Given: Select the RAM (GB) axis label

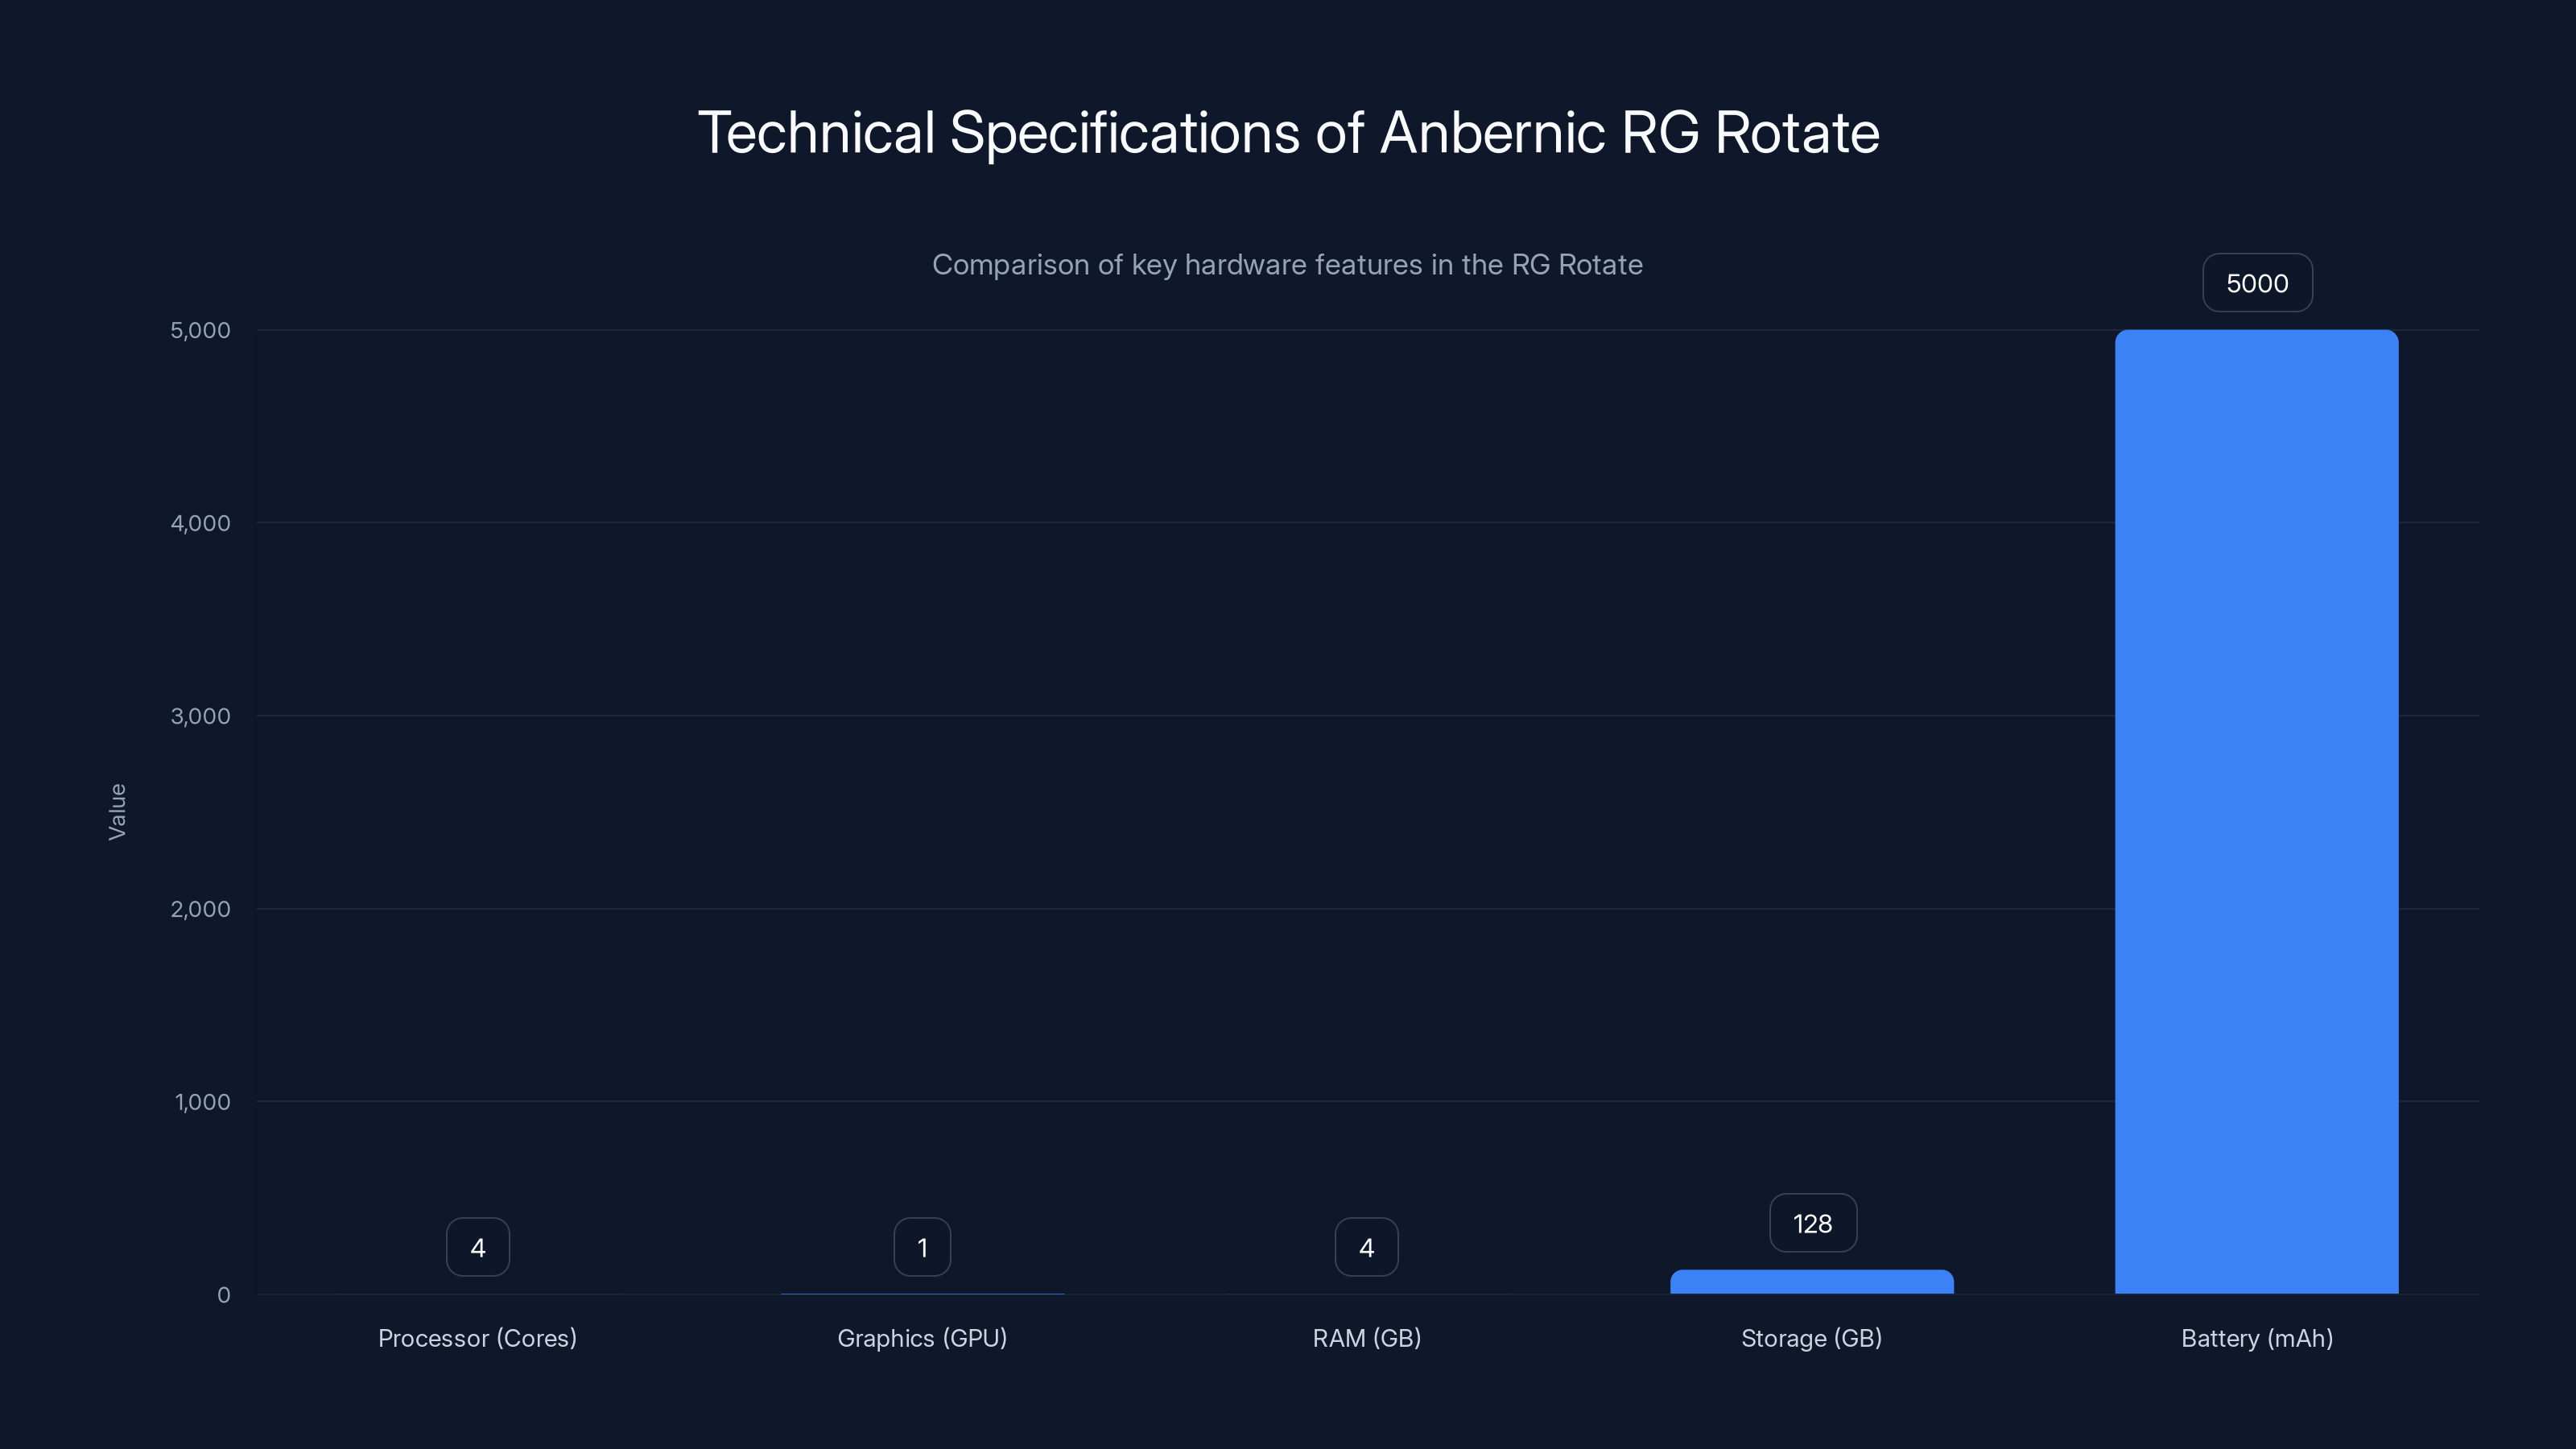Looking at the screenshot, I should point(1366,1338).
